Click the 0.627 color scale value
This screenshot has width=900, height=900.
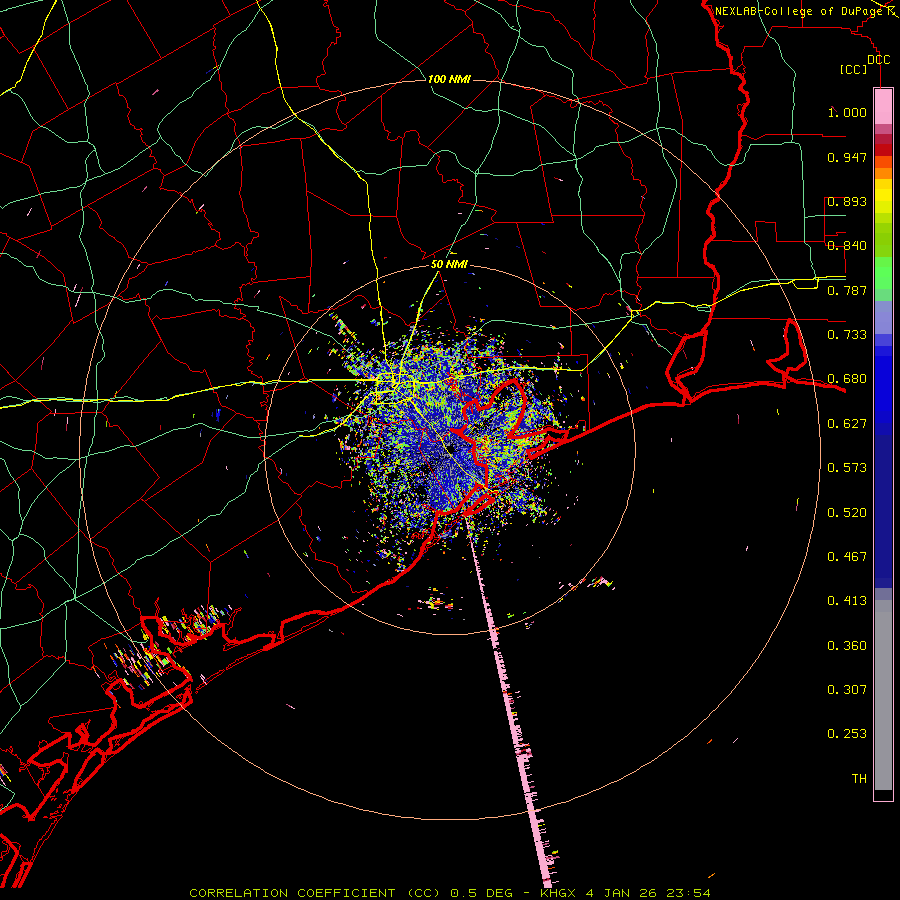click(x=847, y=424)
